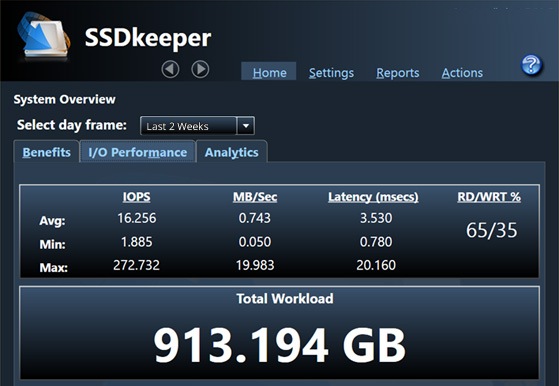Viewport: 559px width, 386px height.
Task: Open the Reports menu
Action: 398,73
